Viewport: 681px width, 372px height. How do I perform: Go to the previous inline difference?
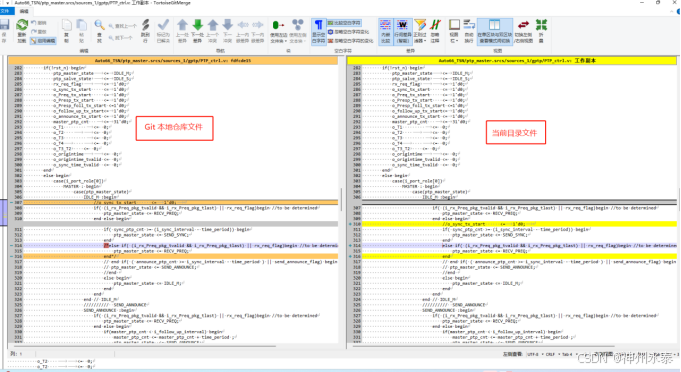coord(242,30)
